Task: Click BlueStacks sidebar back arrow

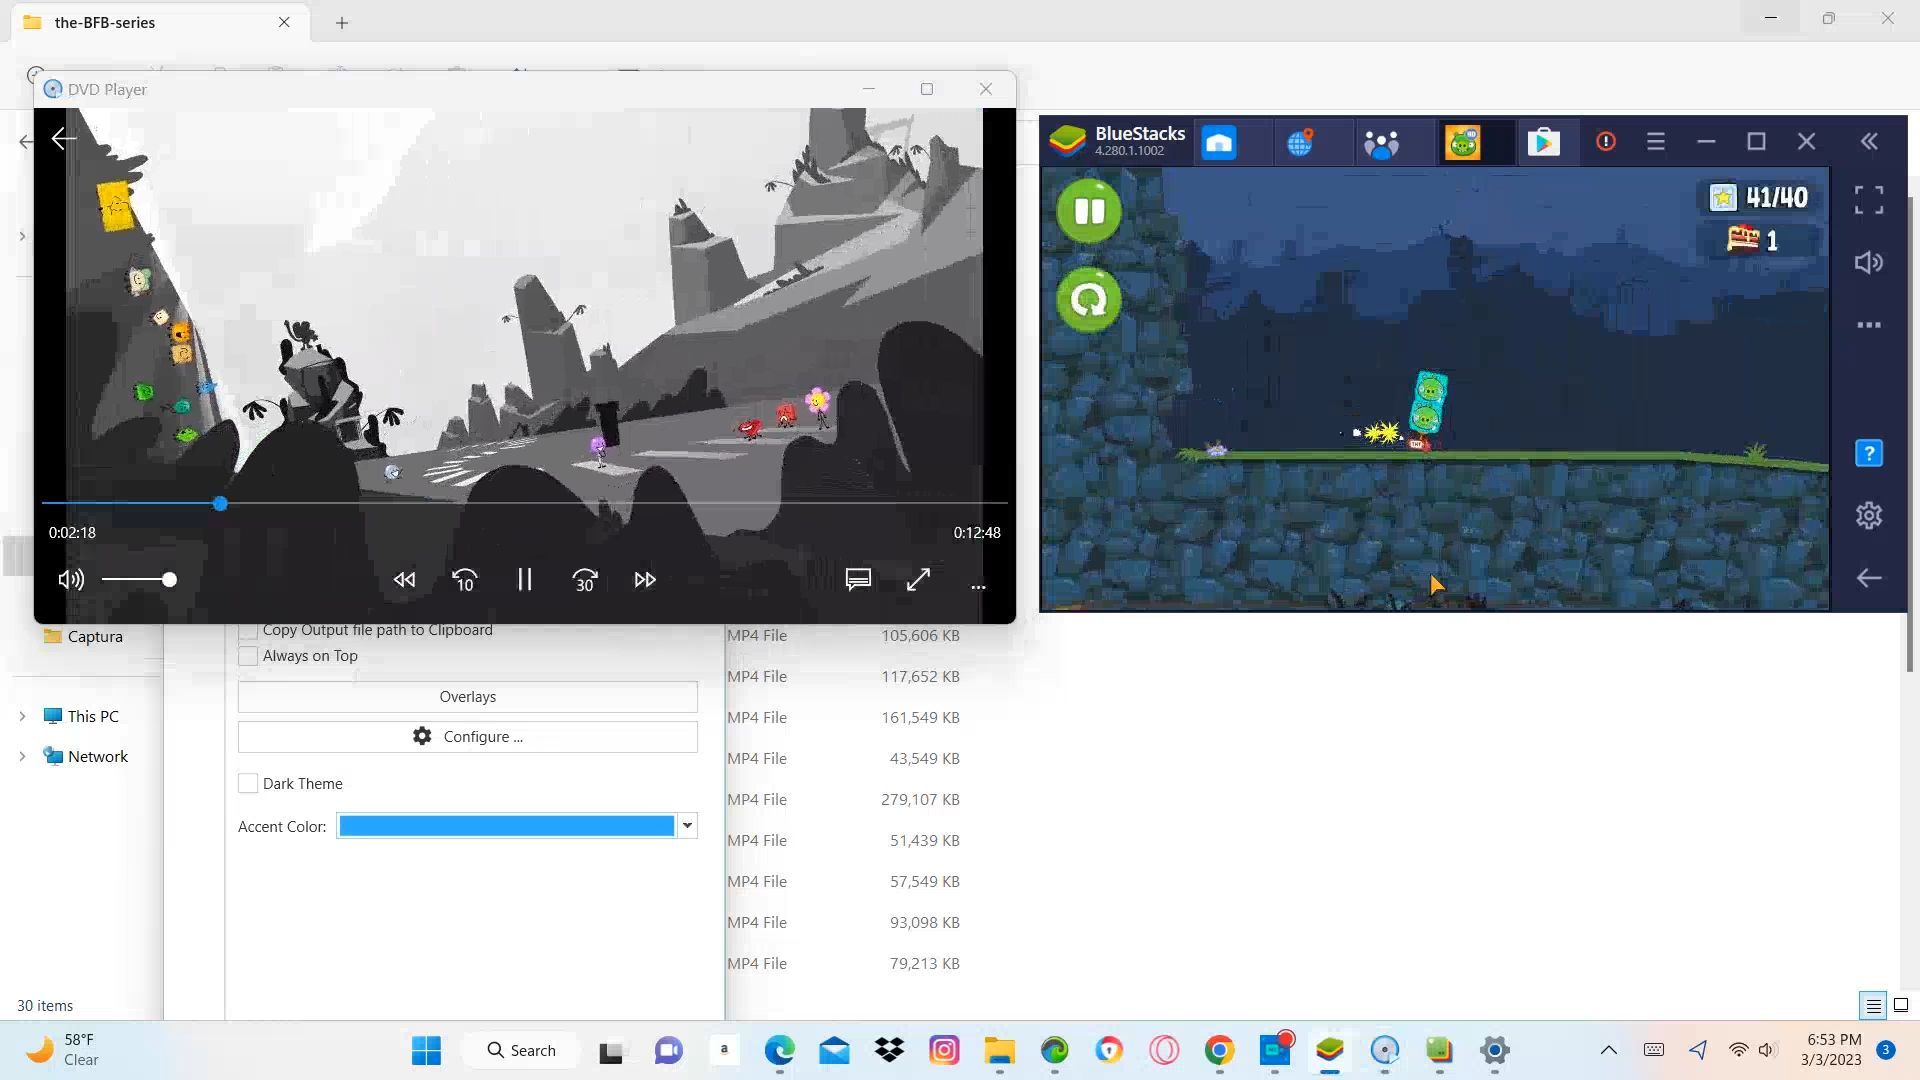Action: (1869, 578)
